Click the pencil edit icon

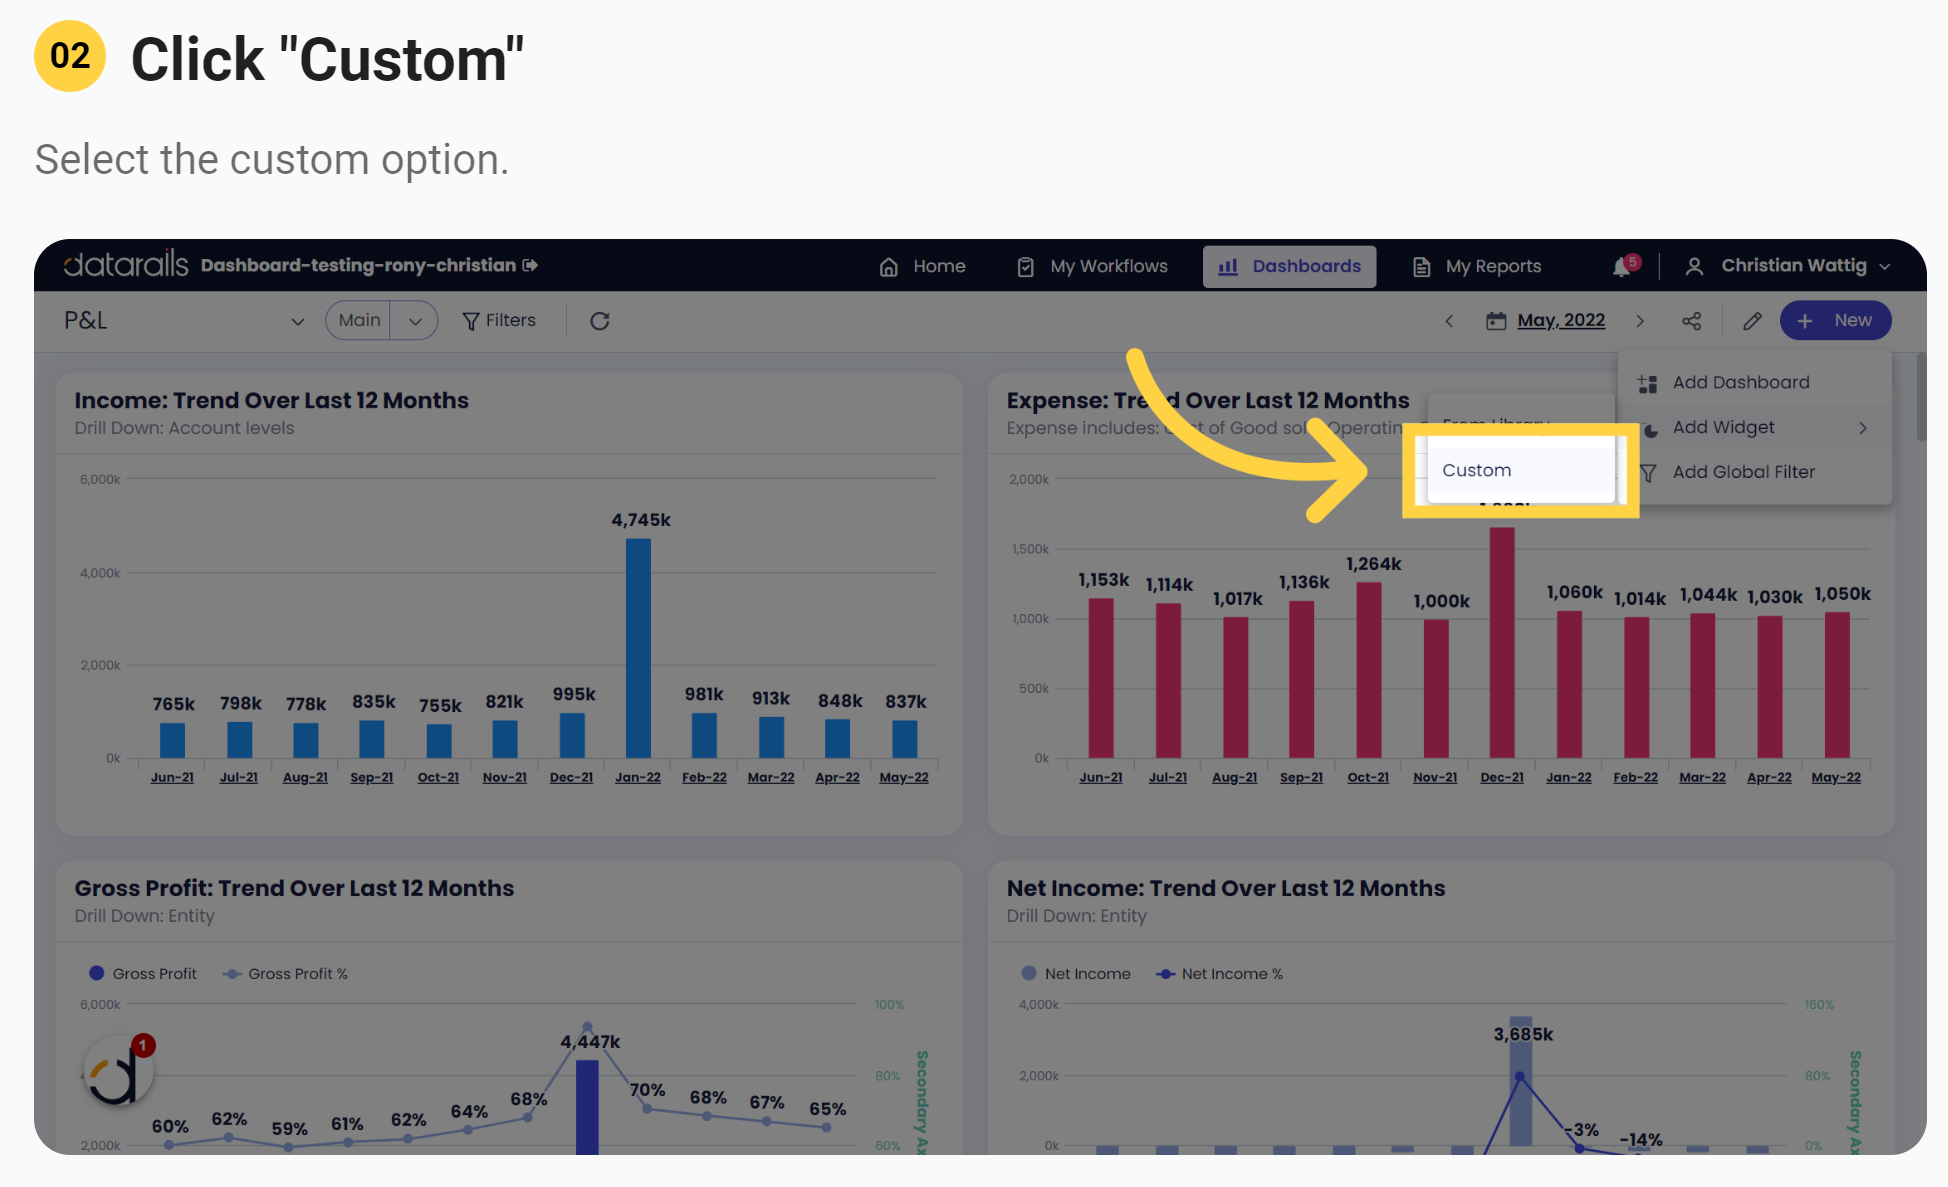click(x=1752, y=321)
